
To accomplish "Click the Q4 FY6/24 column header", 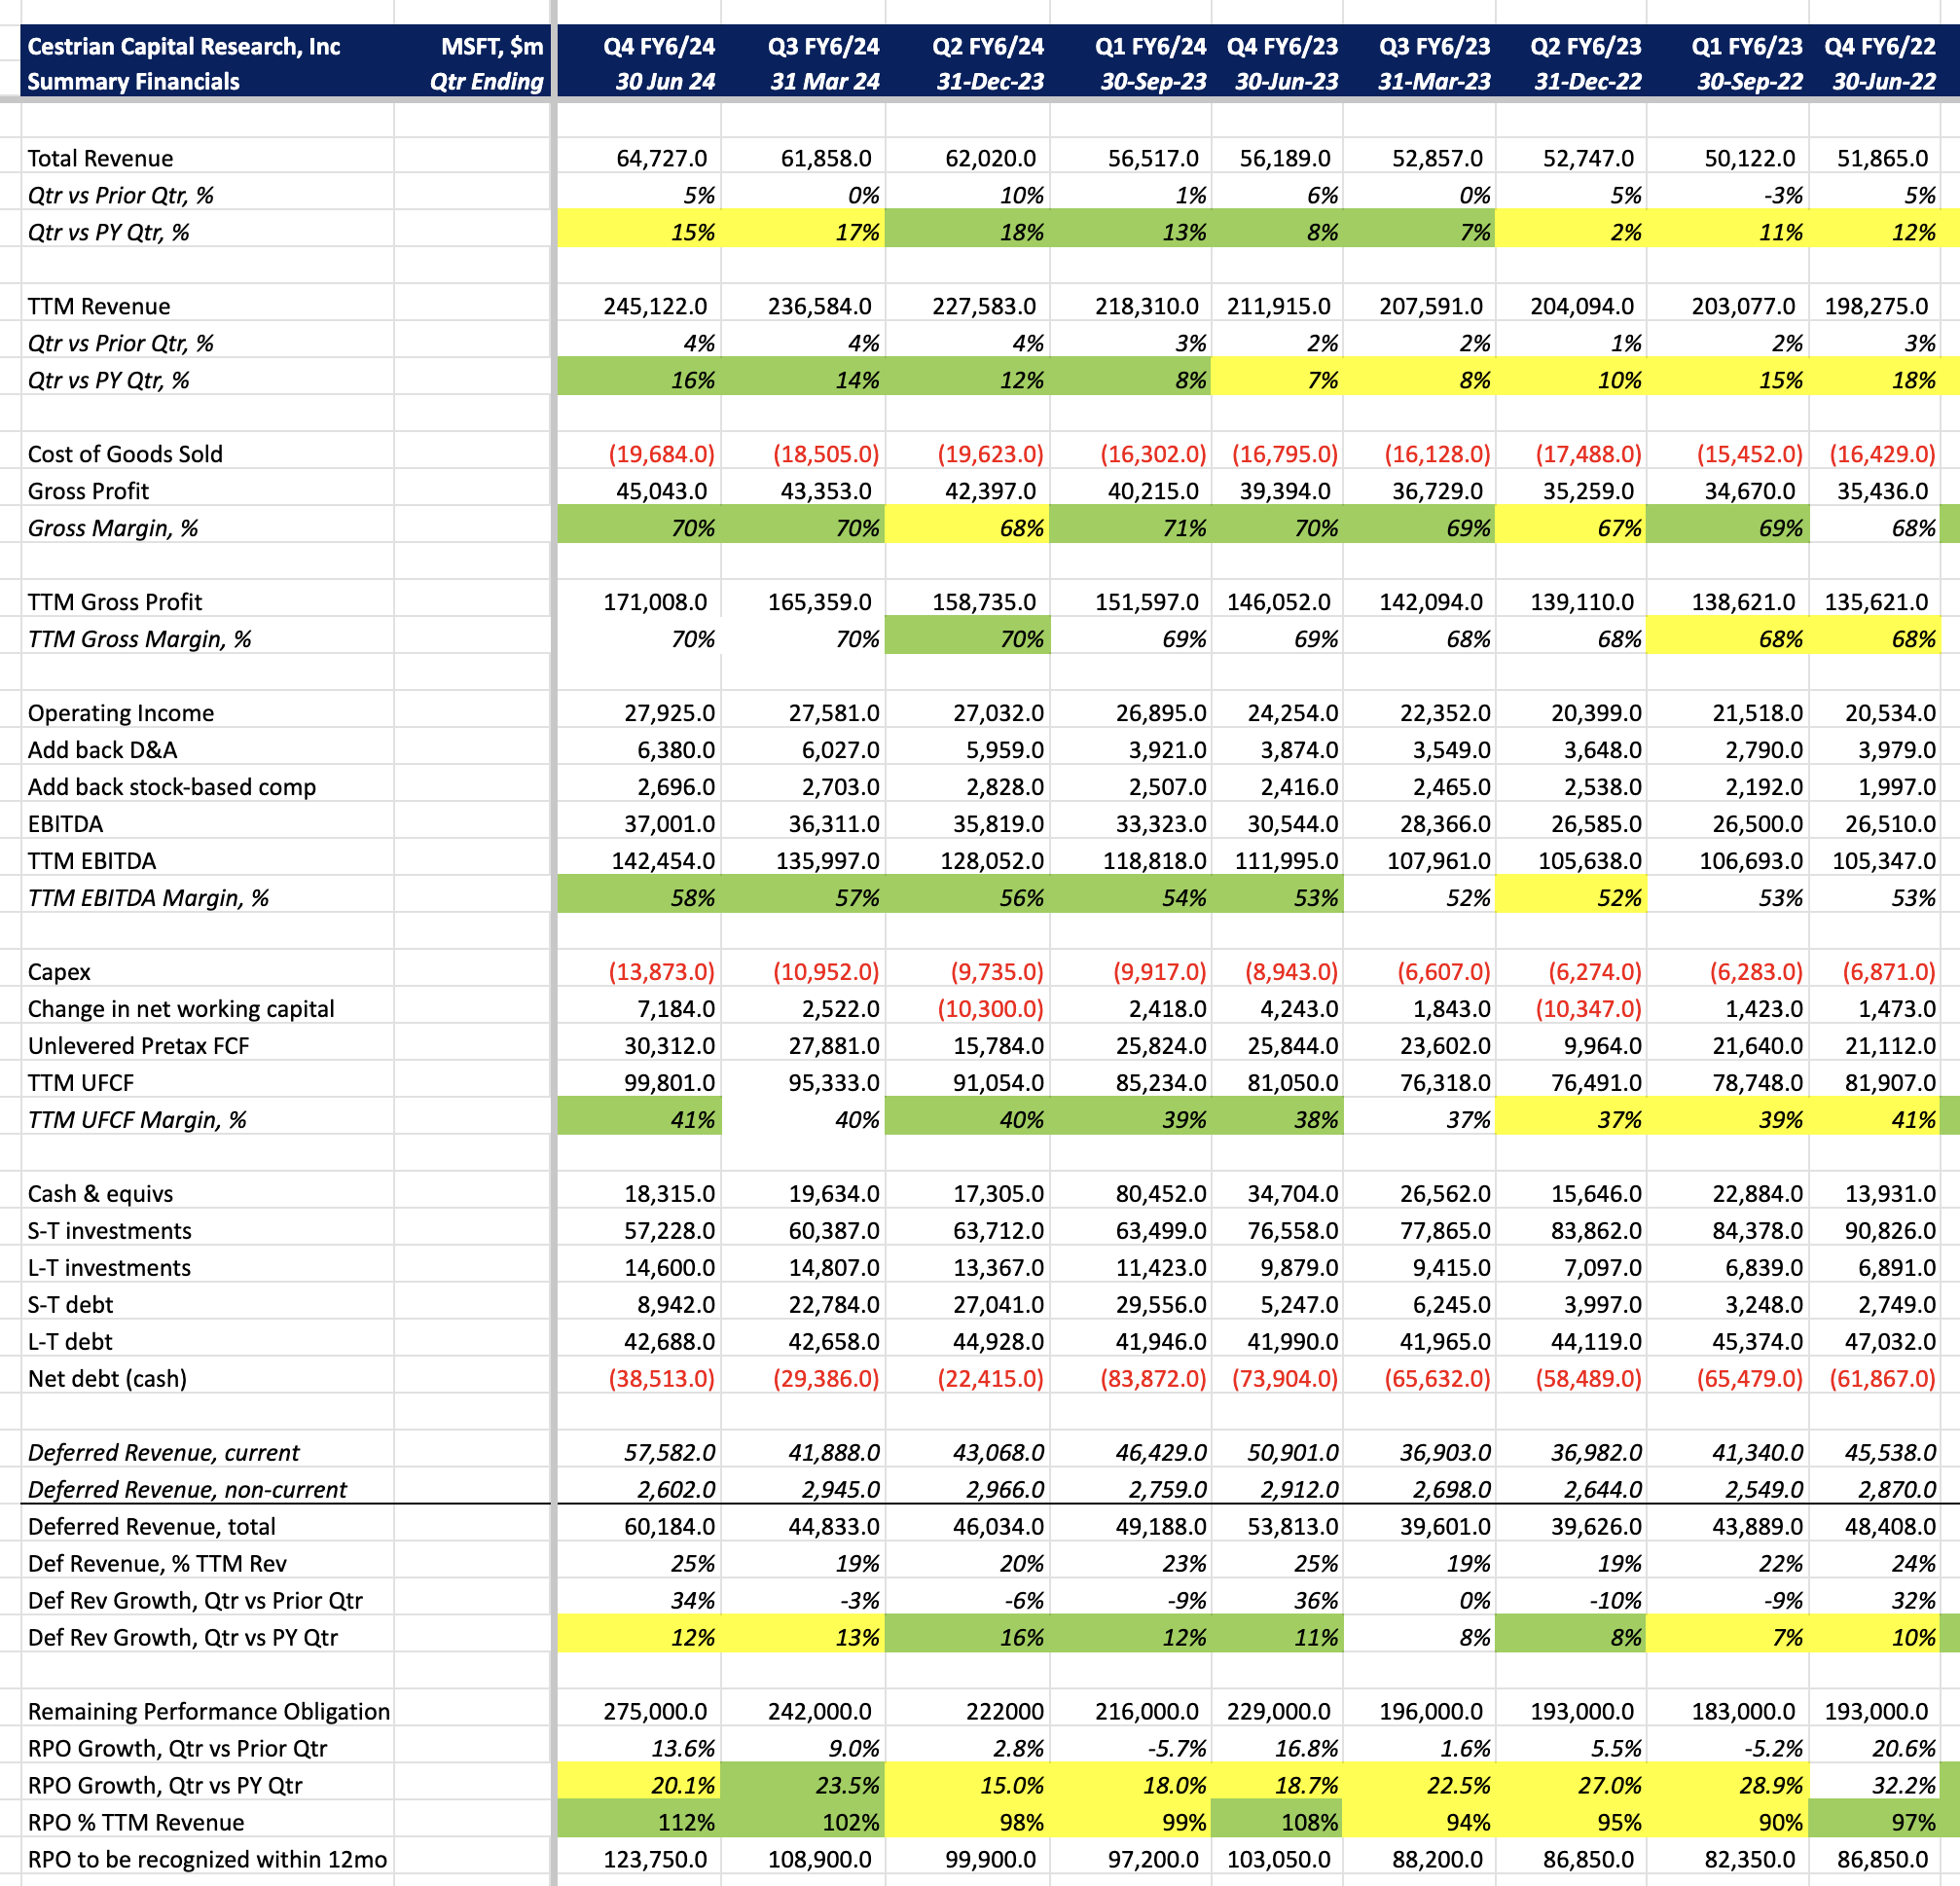I will [658, 47].
